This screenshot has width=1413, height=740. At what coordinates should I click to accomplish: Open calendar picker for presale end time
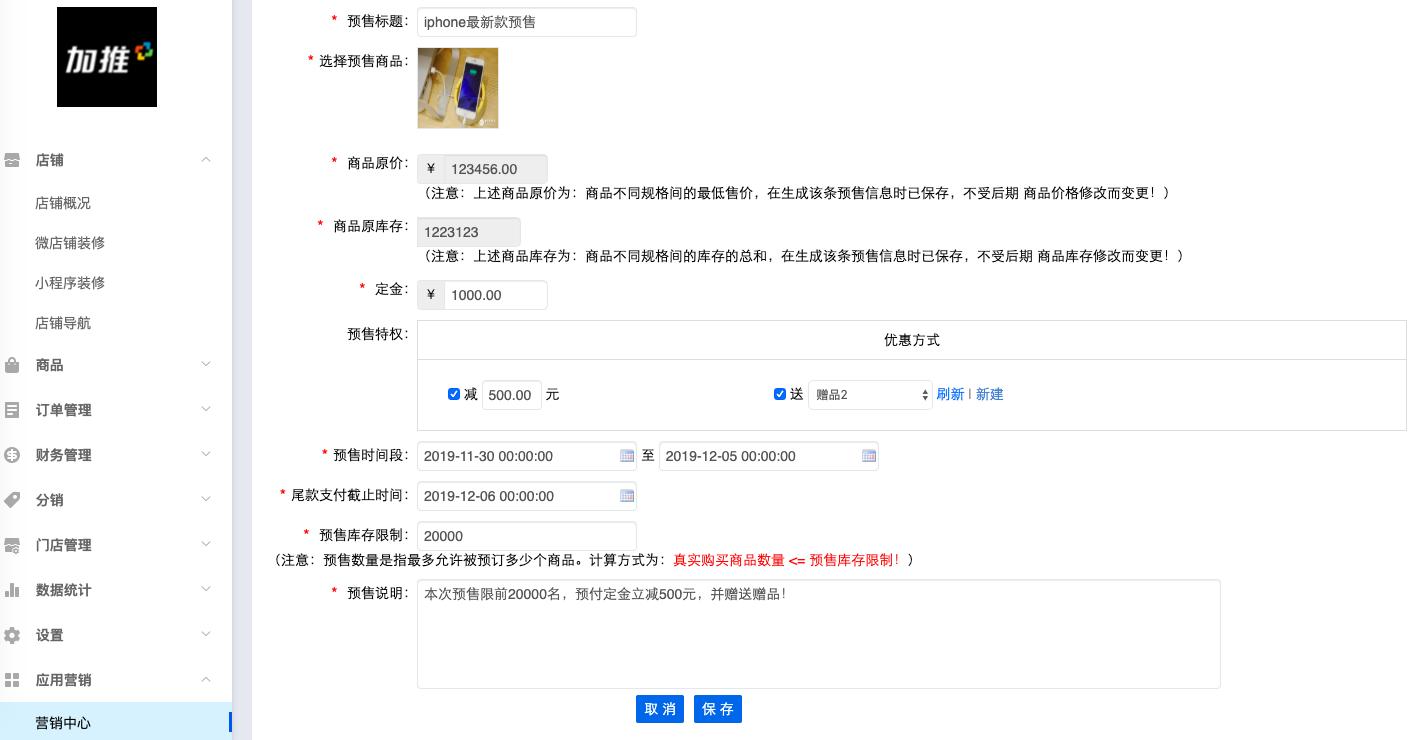pos(869,456)
